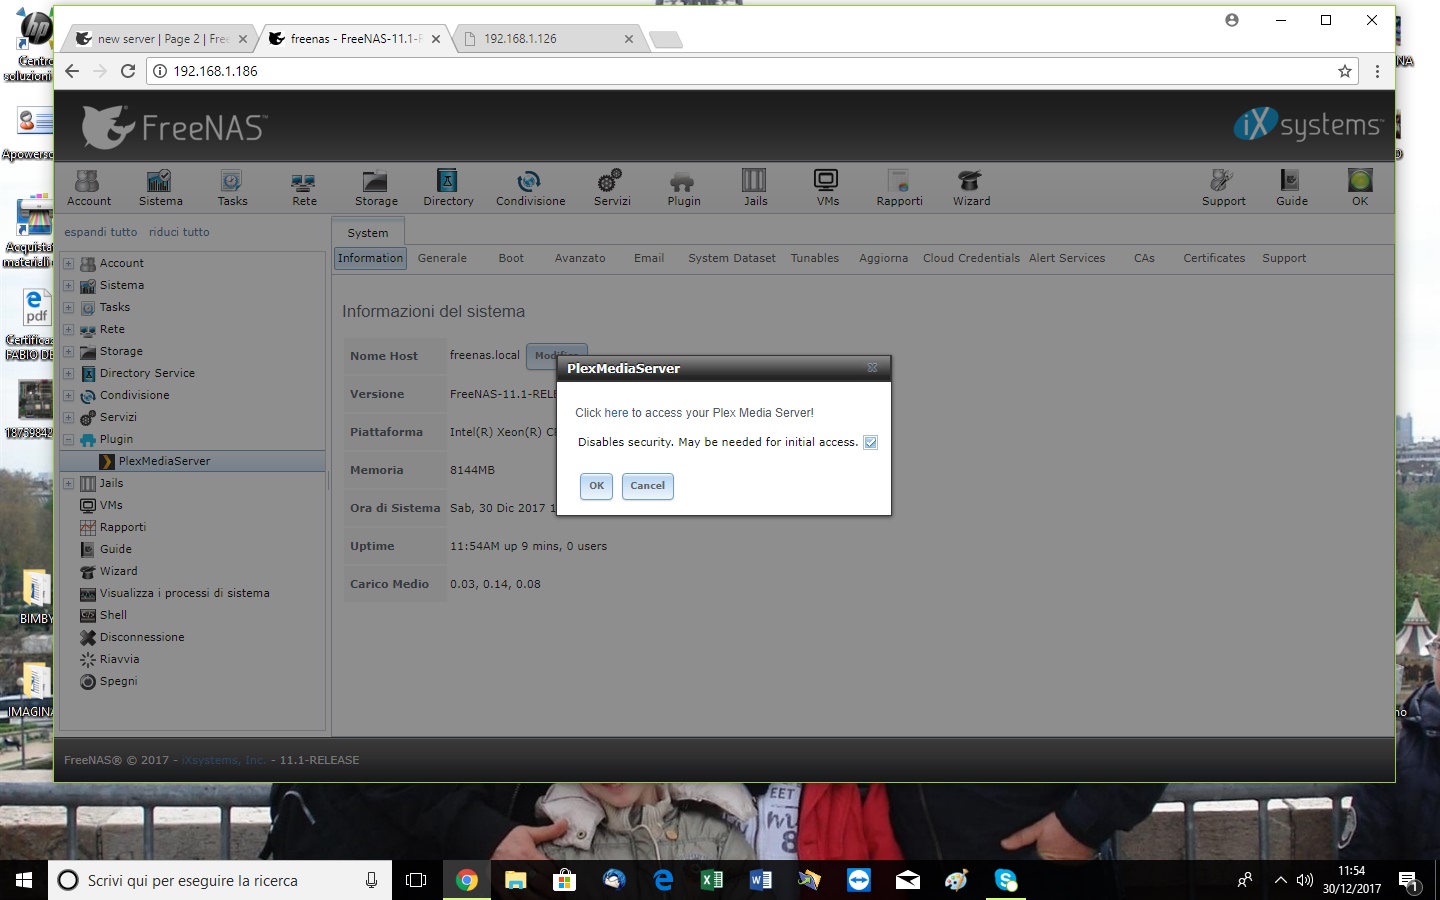The height and width of the screenshot is (900, 1440).
Task: Bookmark this page with the star
Action: 1345,71
